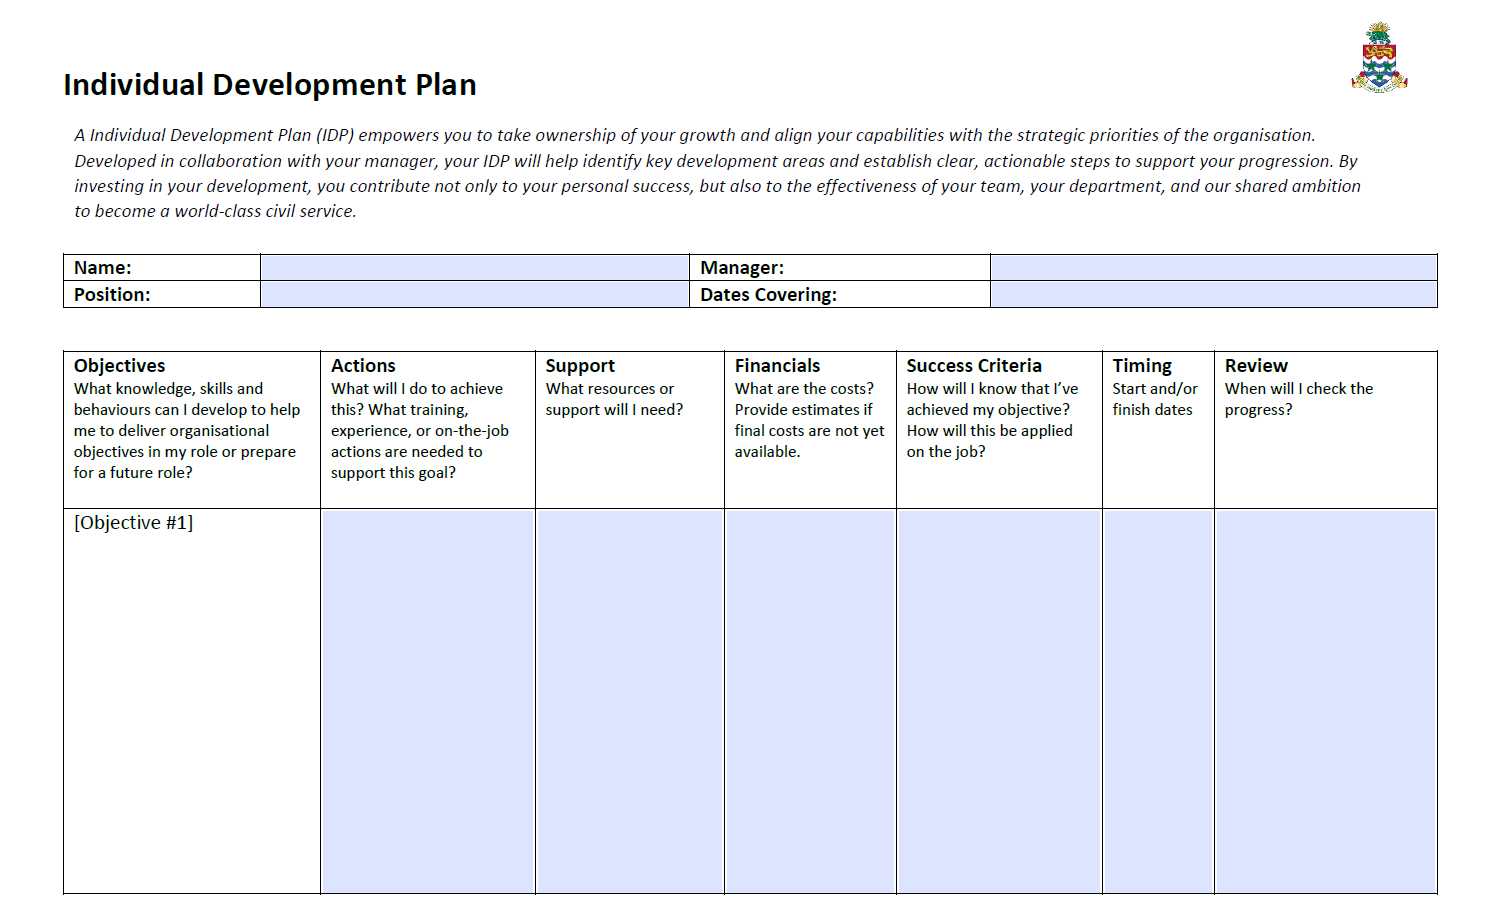Click the Success Criteria column heading

coord(974,366)
